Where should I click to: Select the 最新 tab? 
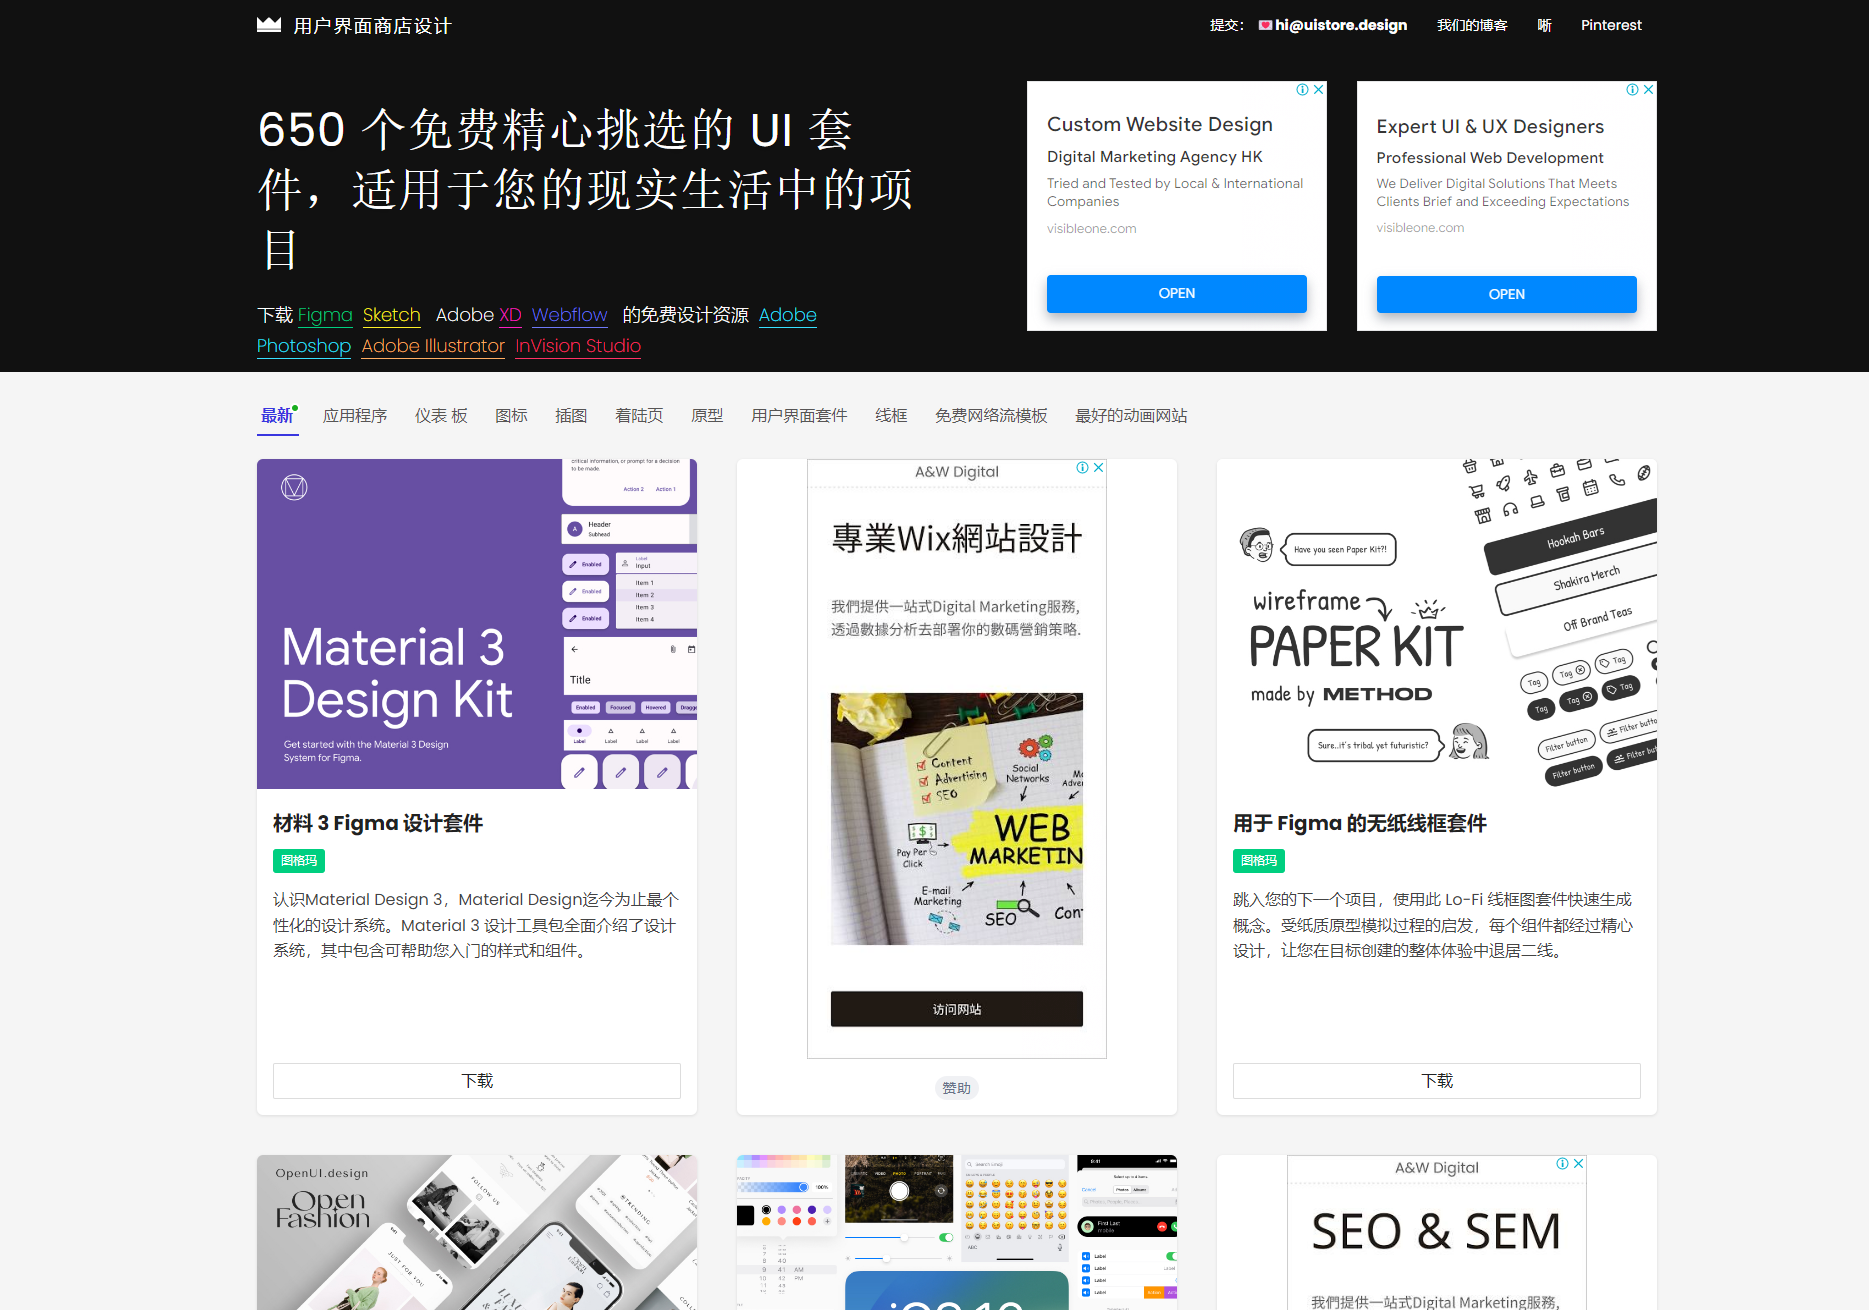(x=277, y=416)
